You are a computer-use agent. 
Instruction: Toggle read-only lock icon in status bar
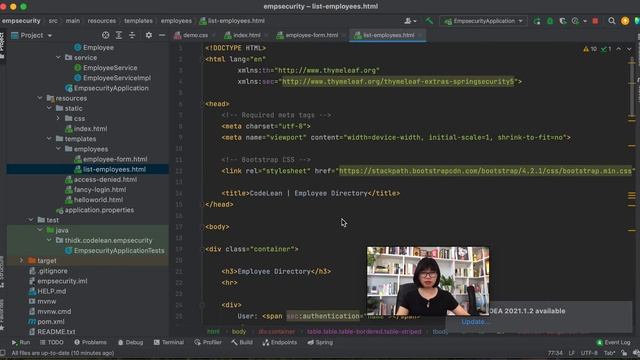(x=624, y=353)
